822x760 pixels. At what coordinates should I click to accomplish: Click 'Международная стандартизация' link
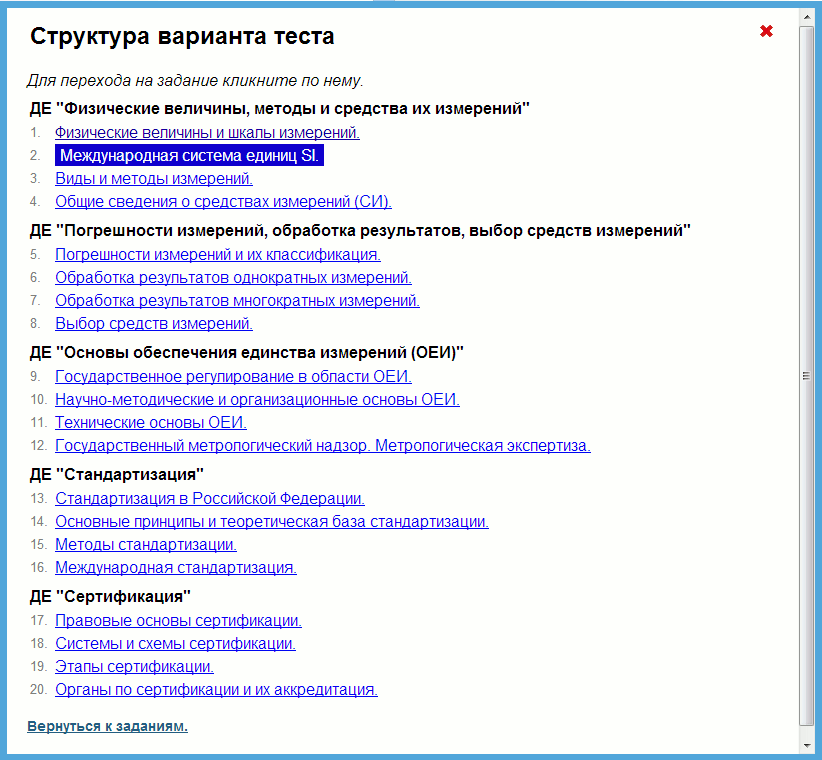click(175, 568)
